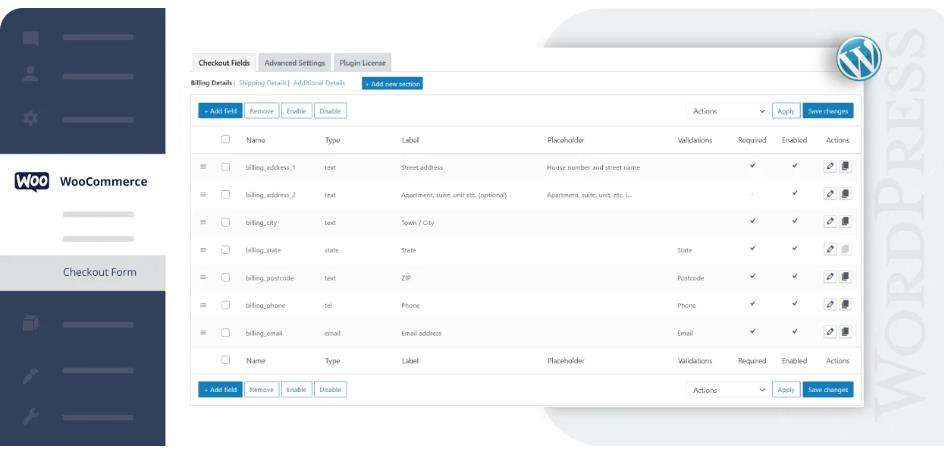The image size is (944, 462).
Task: Duplicate the billing_city field
Action: [x=845, y=222]
